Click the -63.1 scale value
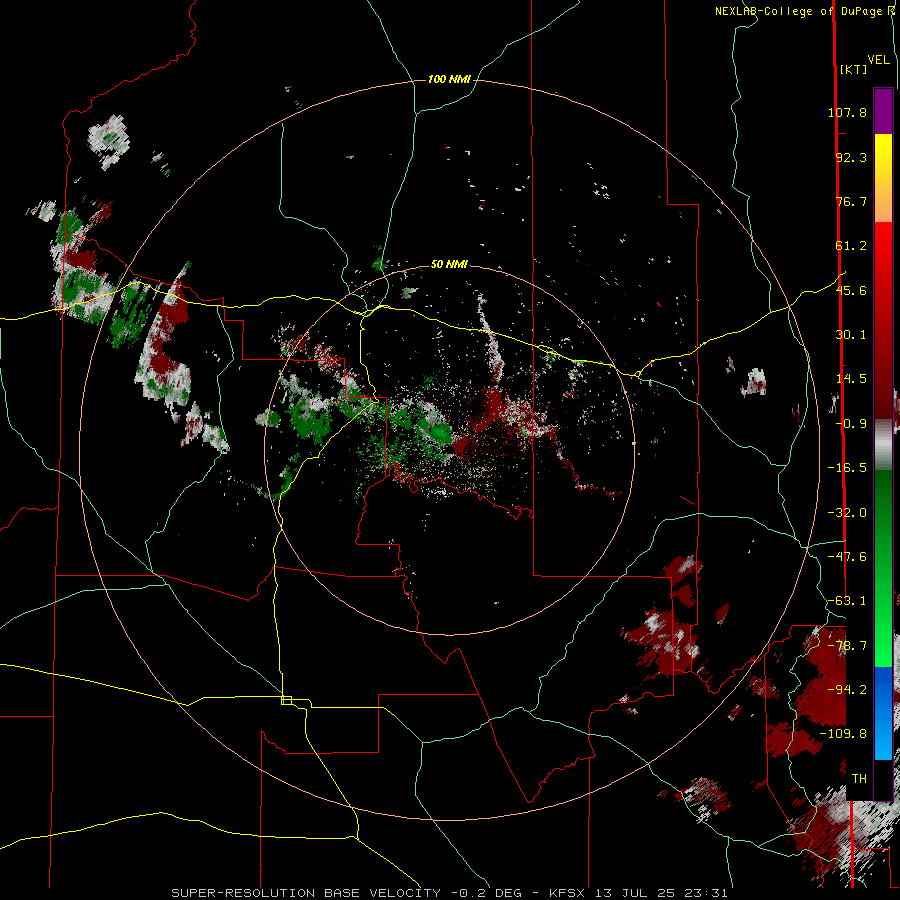 coord(847,601)
